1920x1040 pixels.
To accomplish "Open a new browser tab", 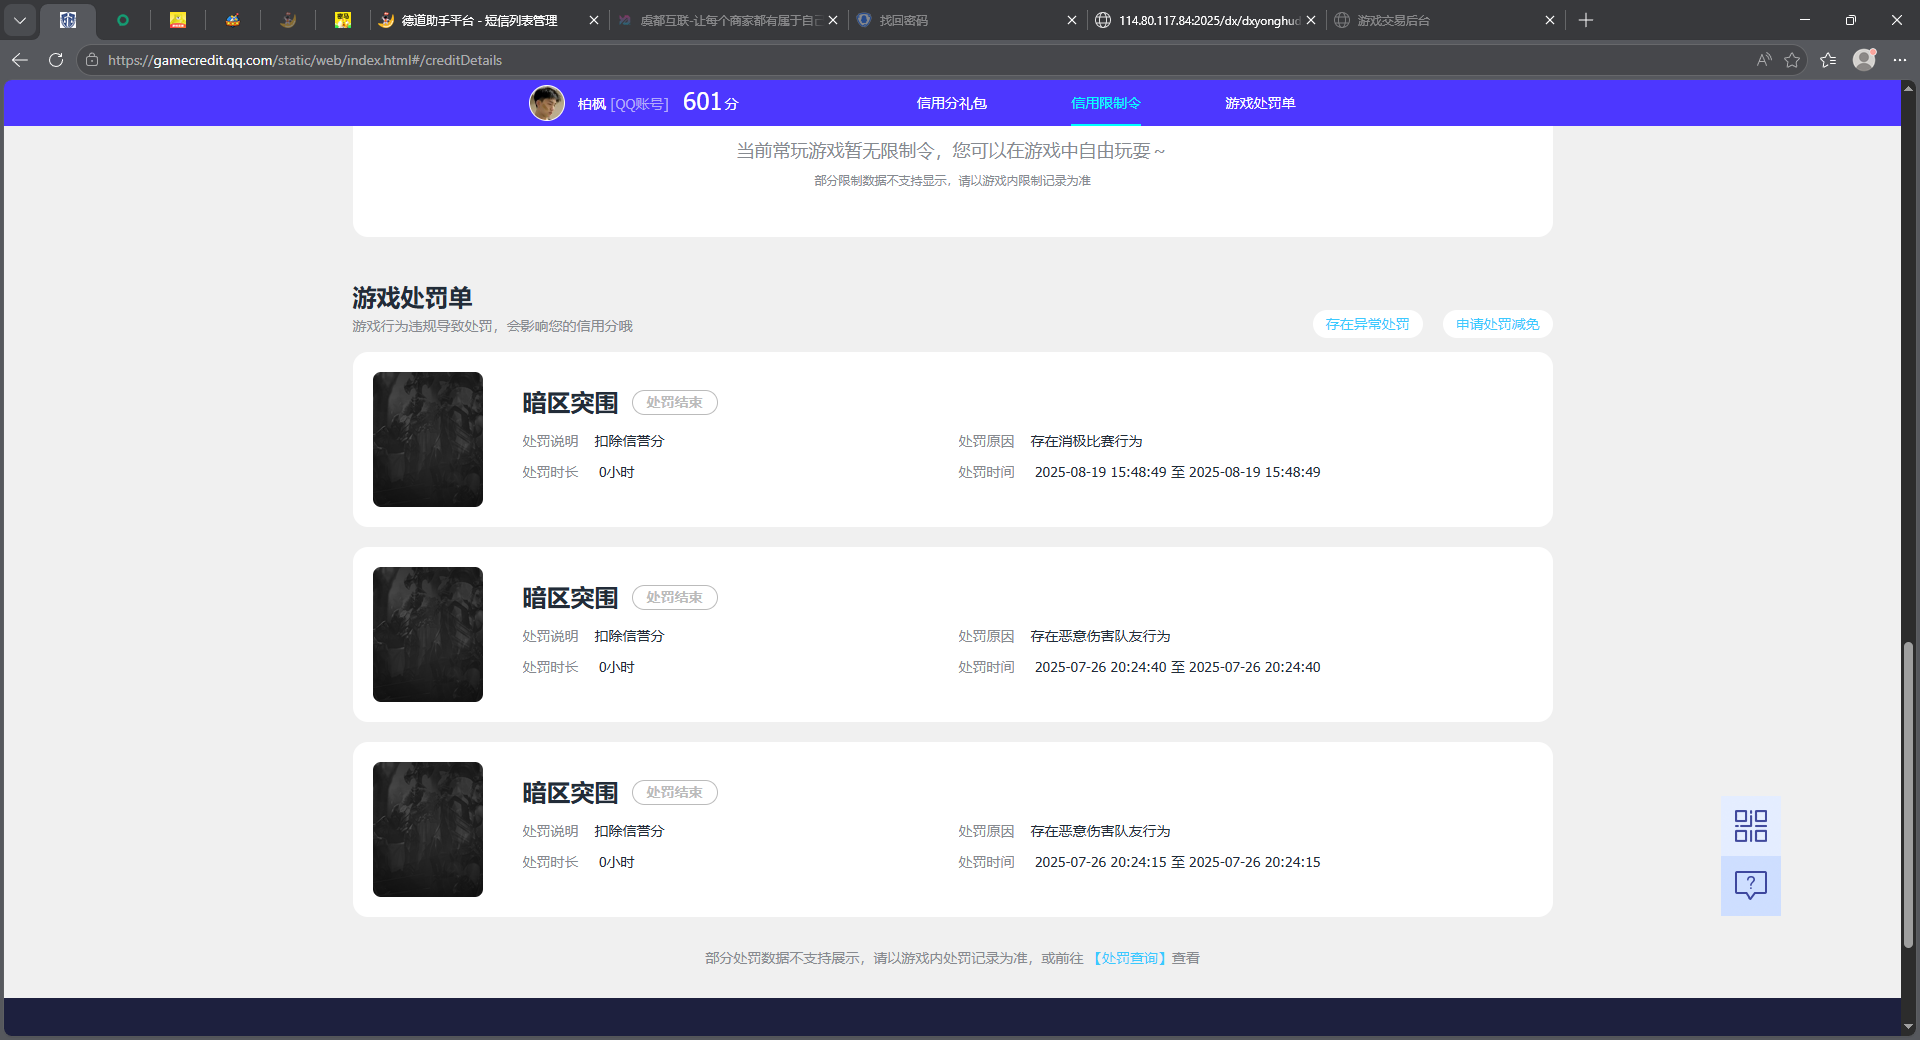I will coord(1586,20).
